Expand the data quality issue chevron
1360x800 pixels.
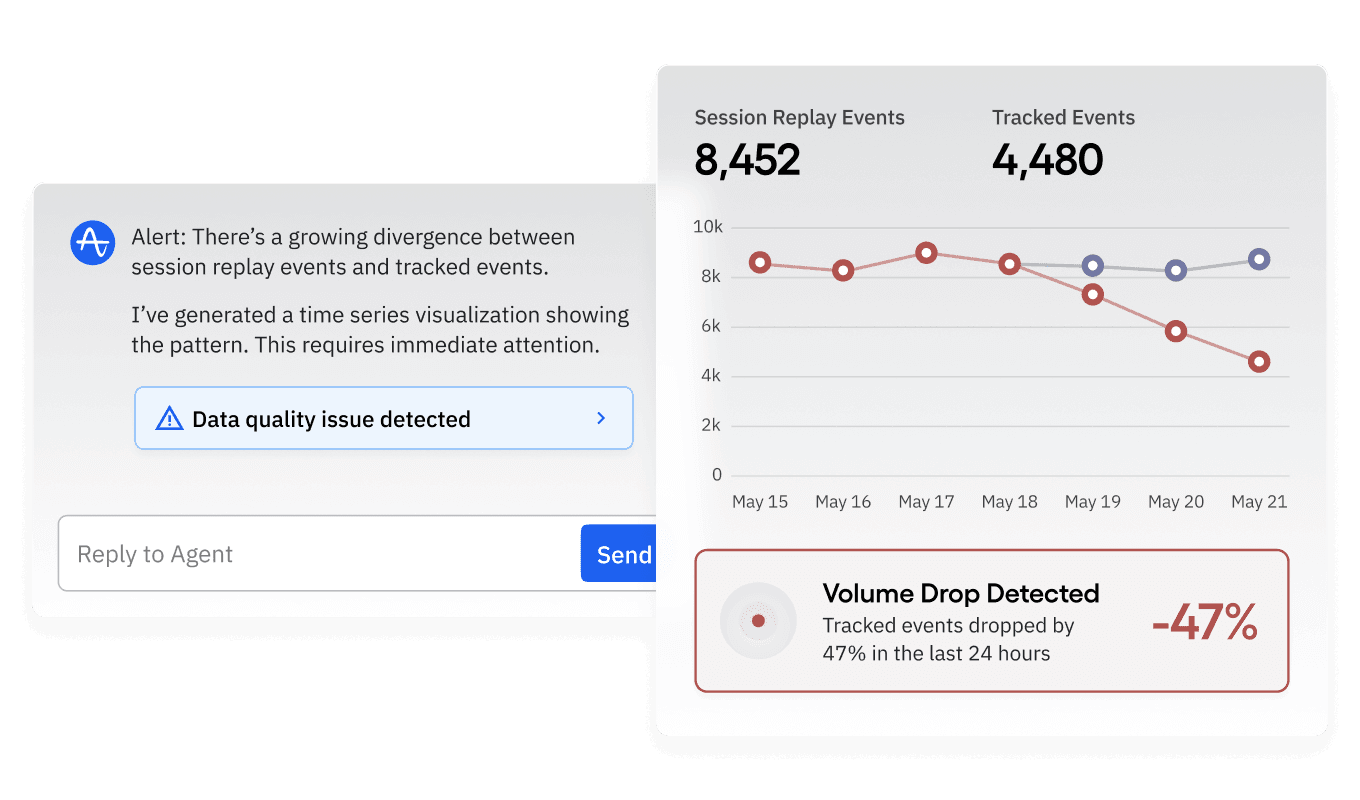coord(601,418)
